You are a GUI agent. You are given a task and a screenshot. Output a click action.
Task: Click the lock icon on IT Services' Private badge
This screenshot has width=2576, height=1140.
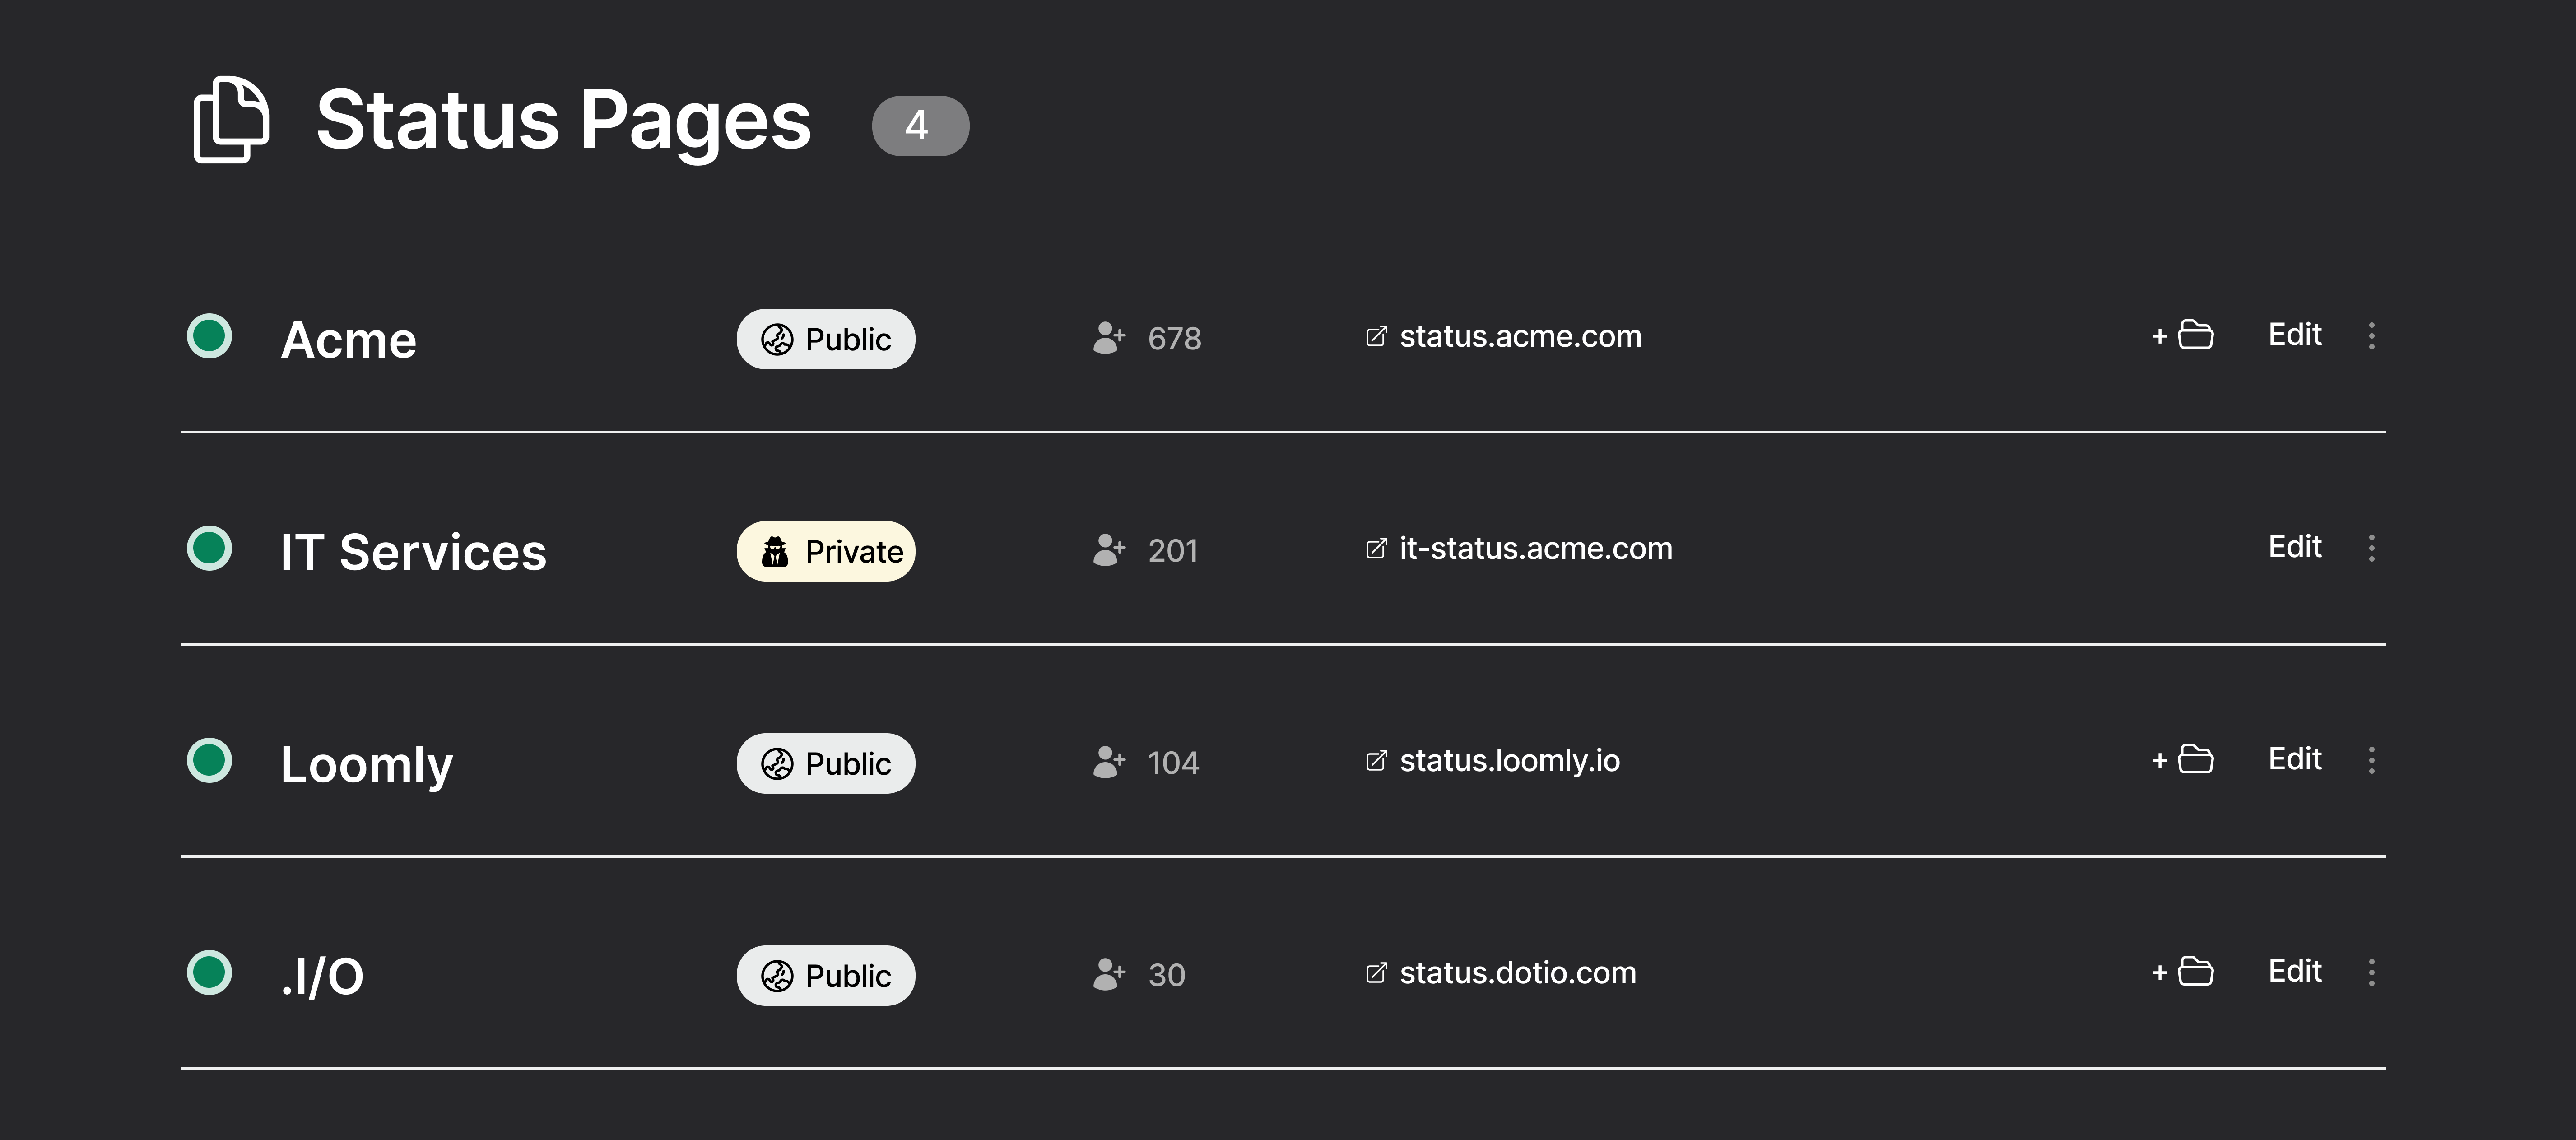[775, 550]
